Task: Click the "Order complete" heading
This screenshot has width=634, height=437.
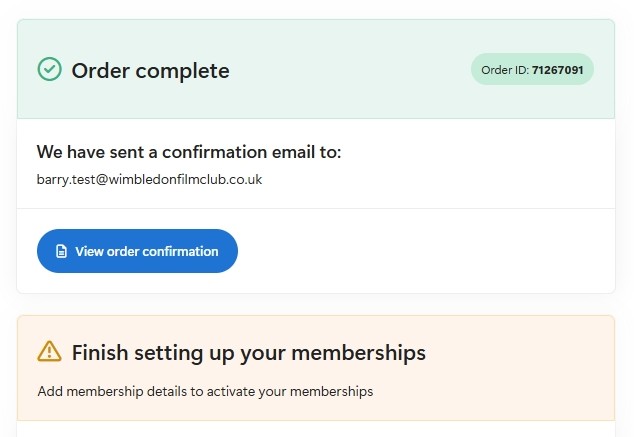Action: (x=150, y=71)
